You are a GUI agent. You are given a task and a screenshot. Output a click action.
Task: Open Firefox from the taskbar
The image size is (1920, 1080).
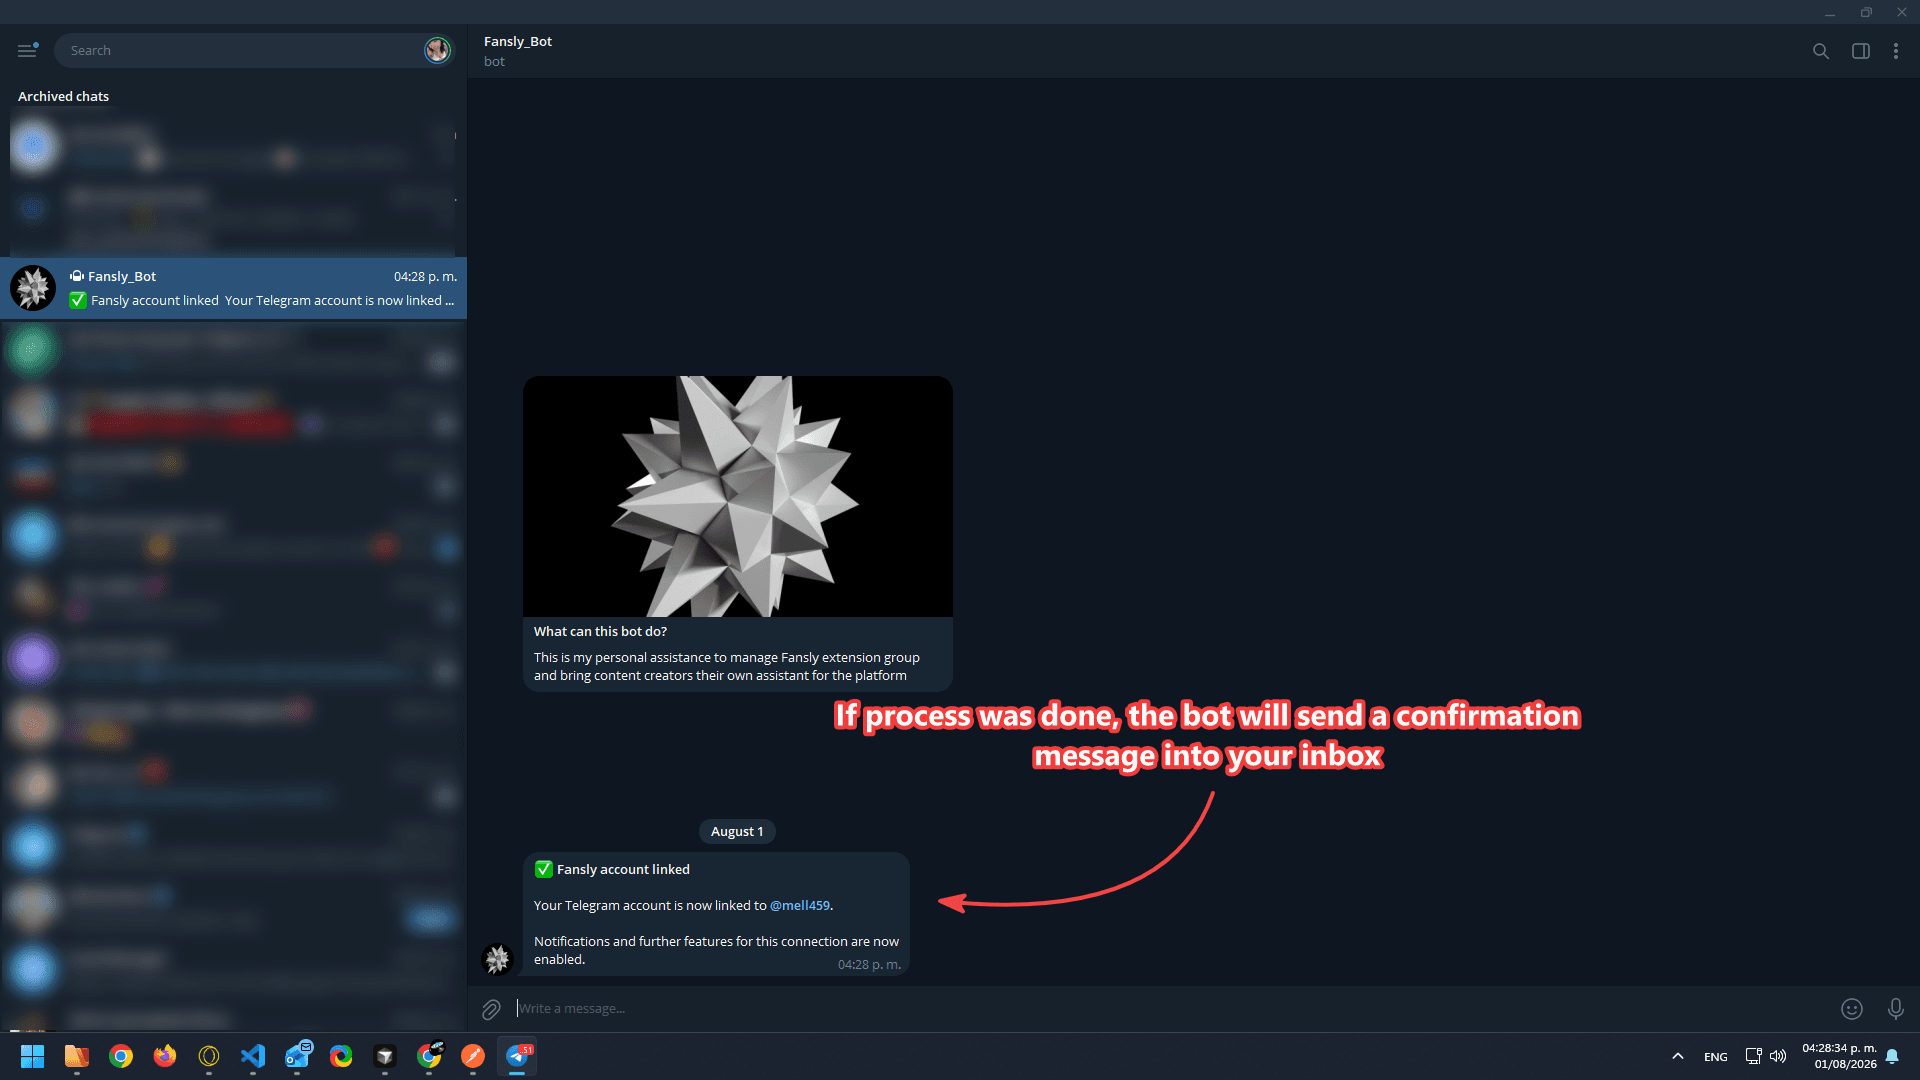tap(165, 1056)
